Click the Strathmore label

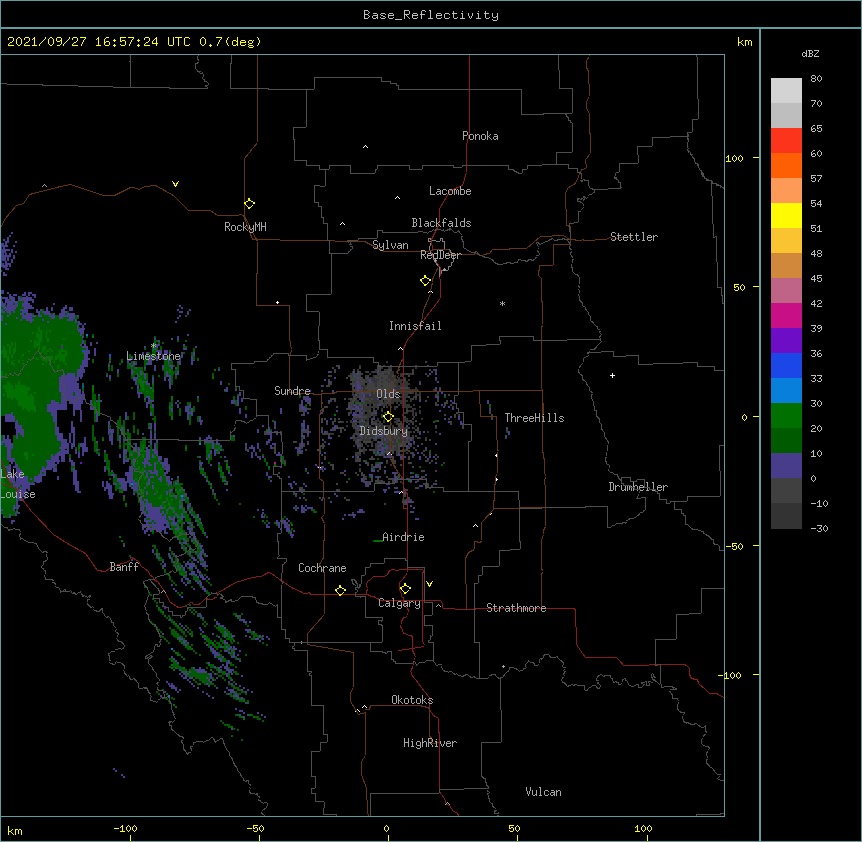coord(516,608)
